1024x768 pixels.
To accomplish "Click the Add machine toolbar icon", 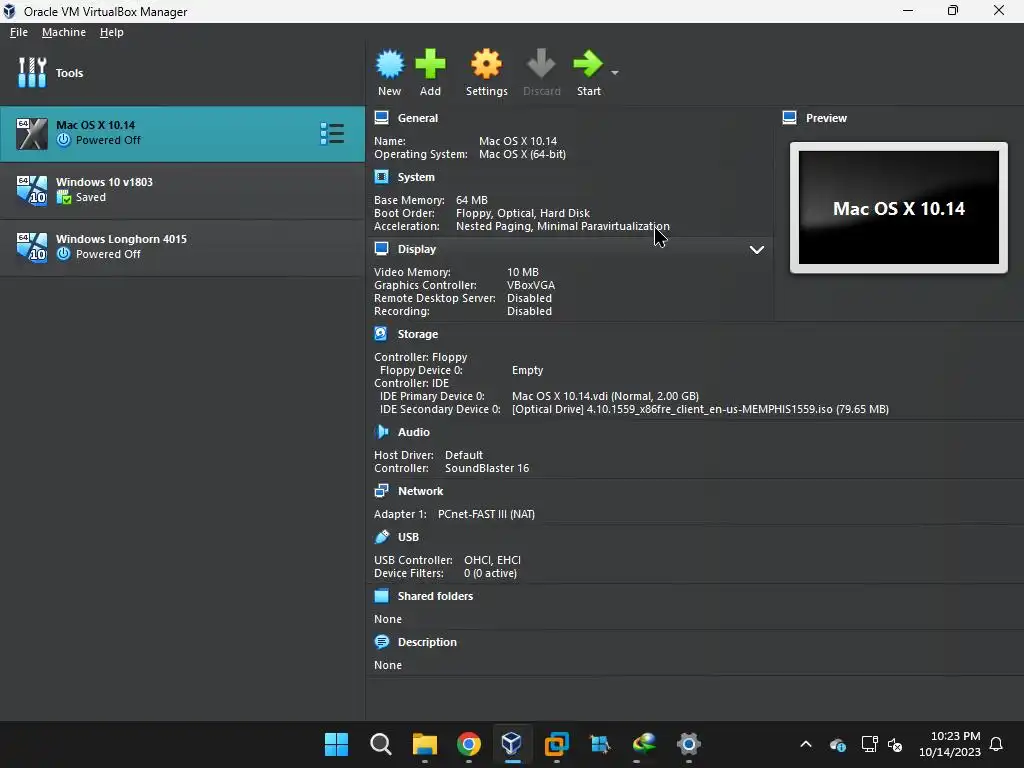I will point(430,64).
